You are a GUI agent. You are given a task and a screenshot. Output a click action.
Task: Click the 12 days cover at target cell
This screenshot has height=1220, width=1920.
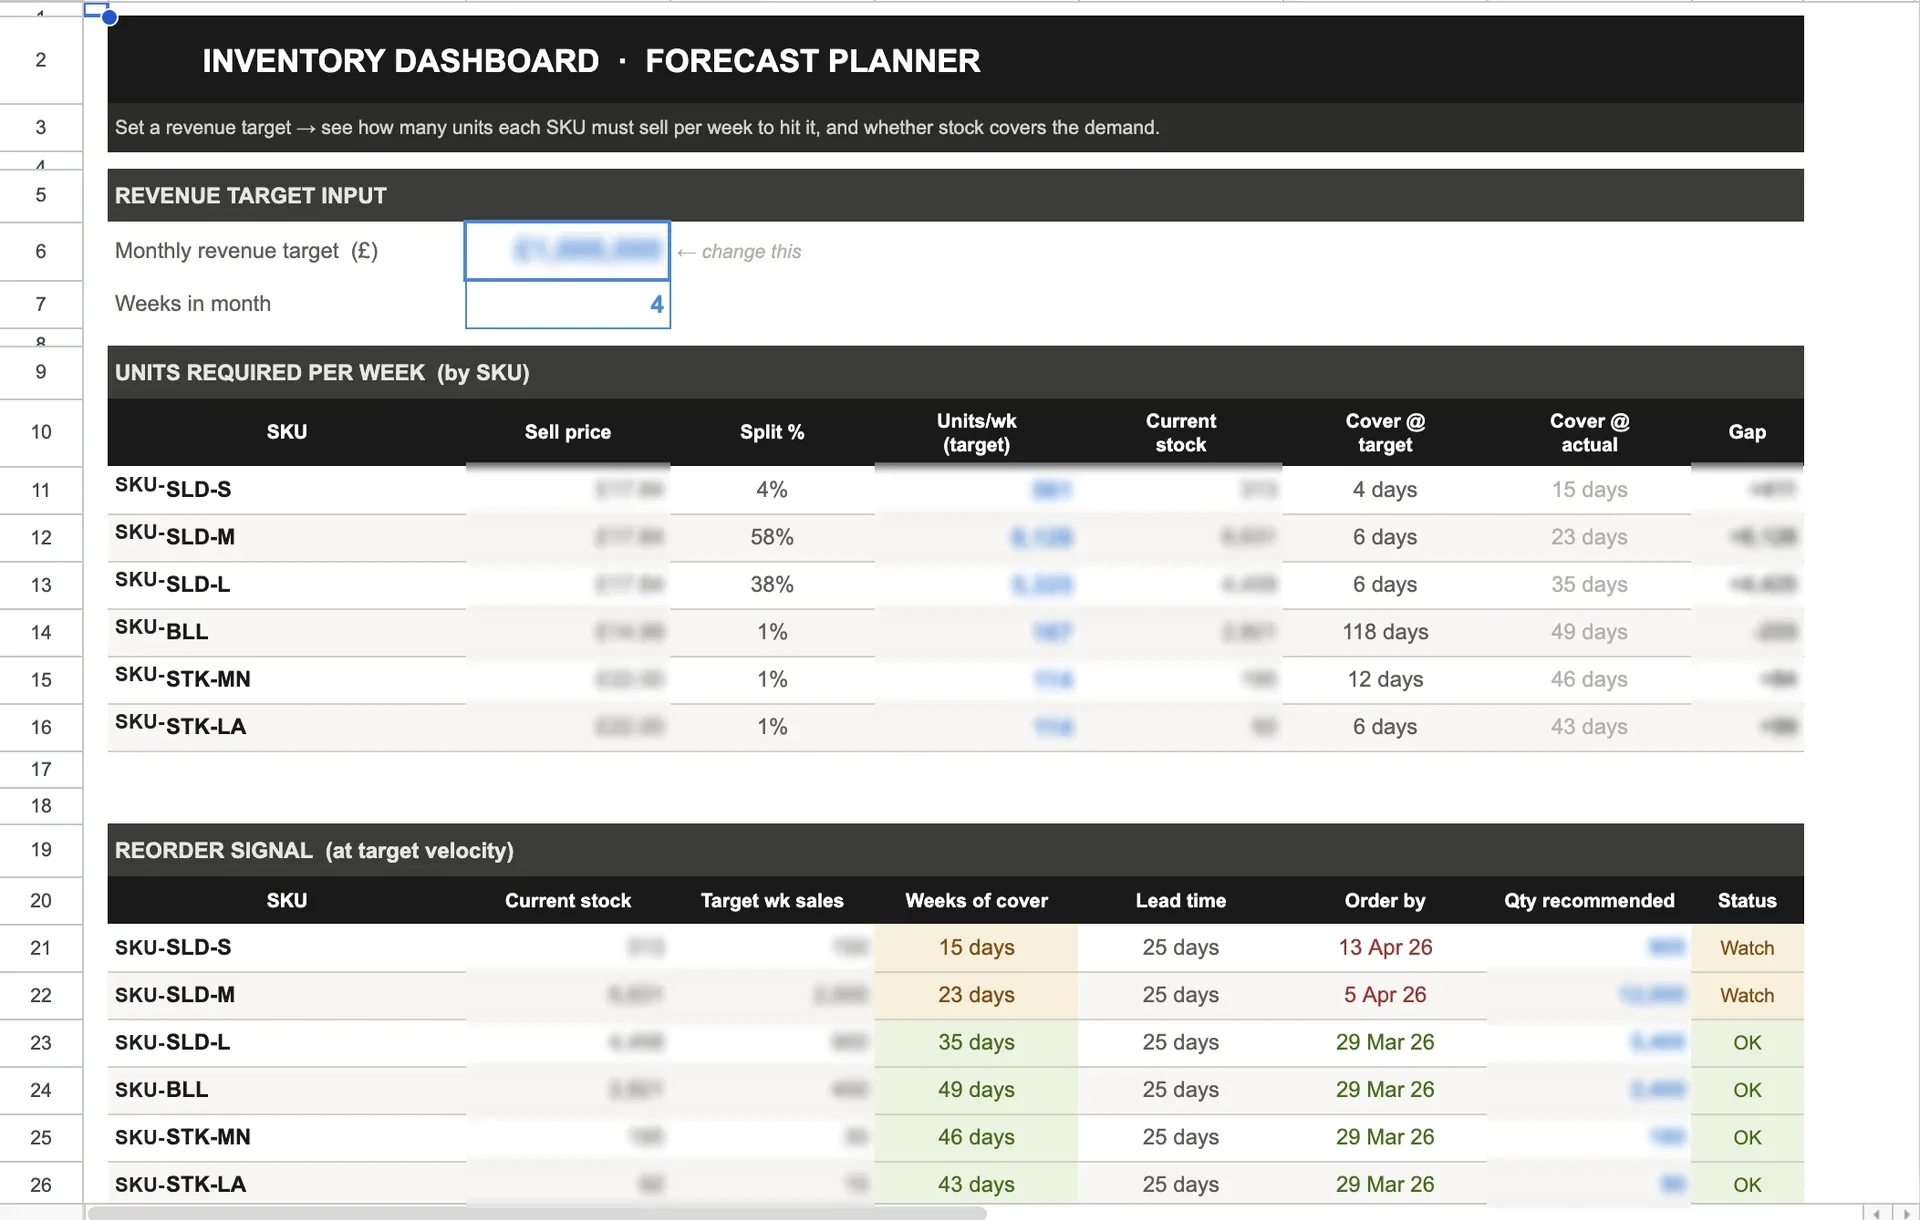pos(1385,679)
